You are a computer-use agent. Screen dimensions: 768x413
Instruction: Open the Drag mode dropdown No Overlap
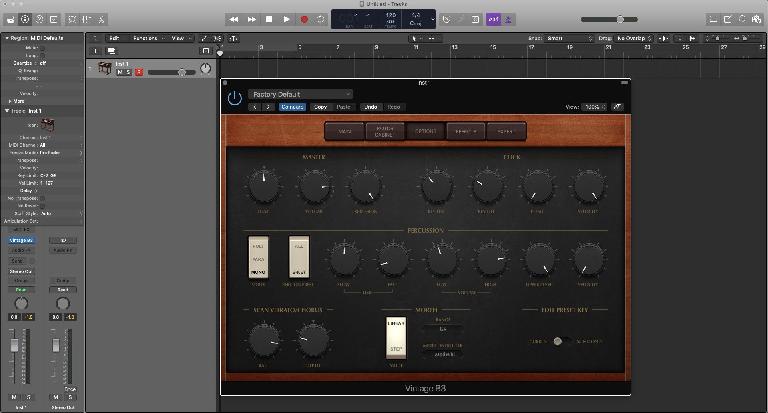pos(634,38)
